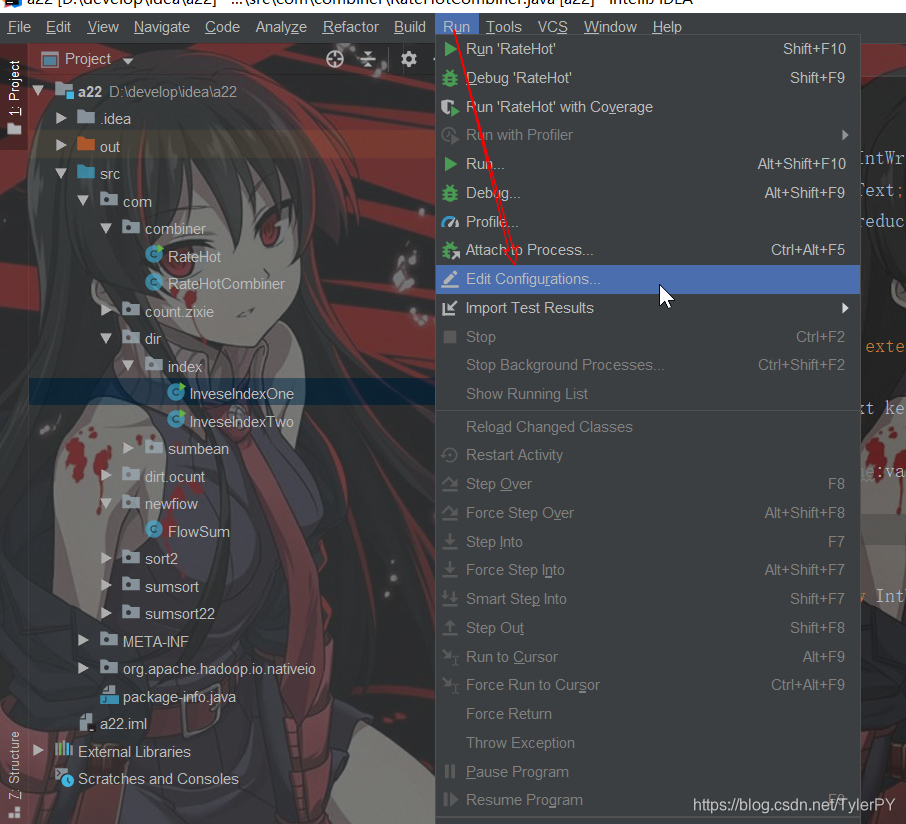
Task: Select the sumsort22 package
Action: [180, 614]
